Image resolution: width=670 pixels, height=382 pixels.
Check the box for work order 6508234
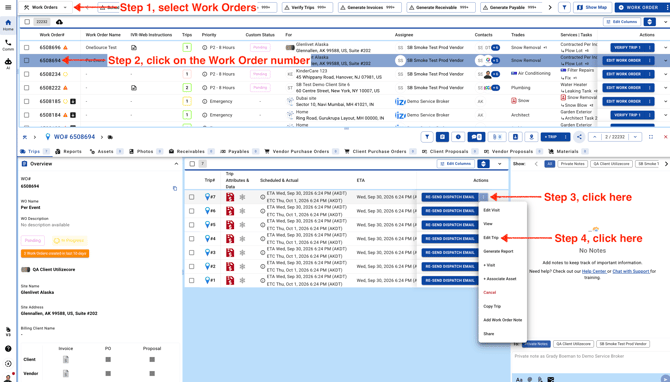[26, 74]
